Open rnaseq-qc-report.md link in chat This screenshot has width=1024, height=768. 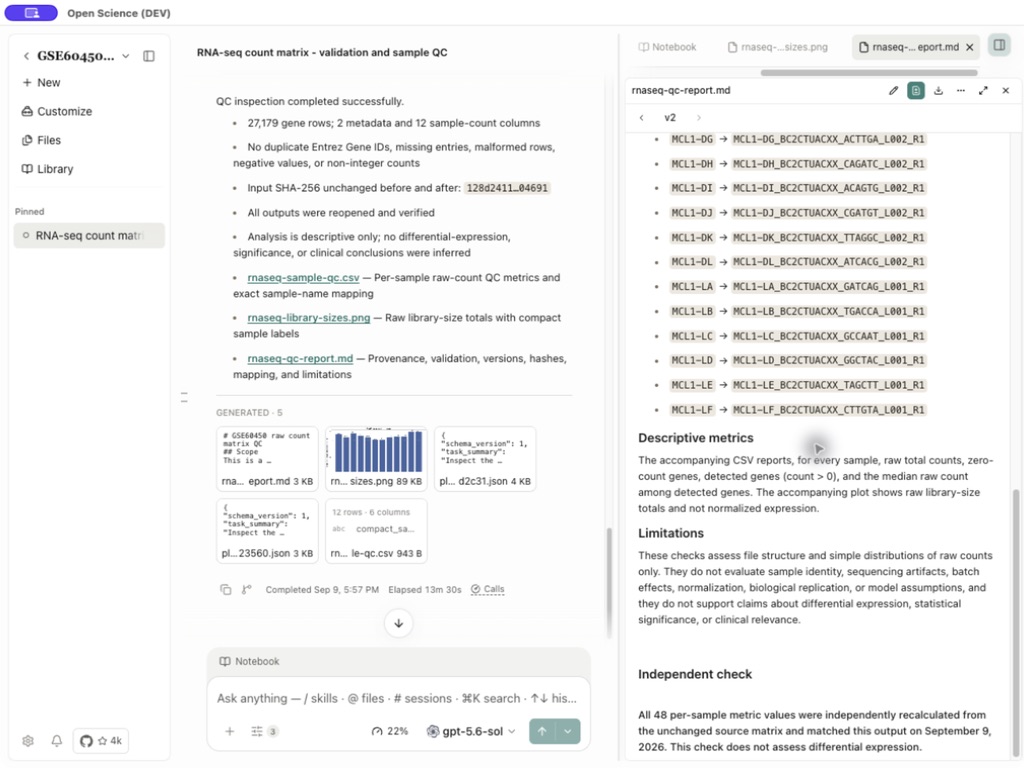[x=300, y=359]
